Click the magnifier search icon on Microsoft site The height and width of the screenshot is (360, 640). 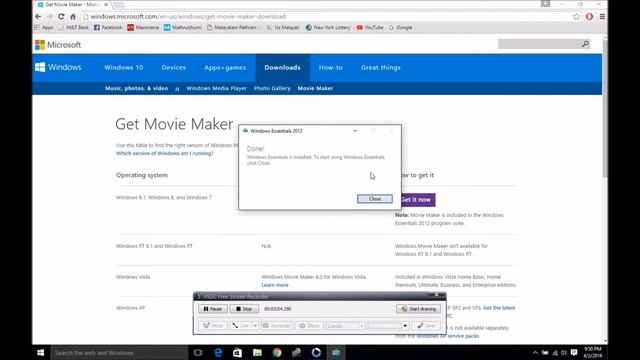click(x=585, y=44)
